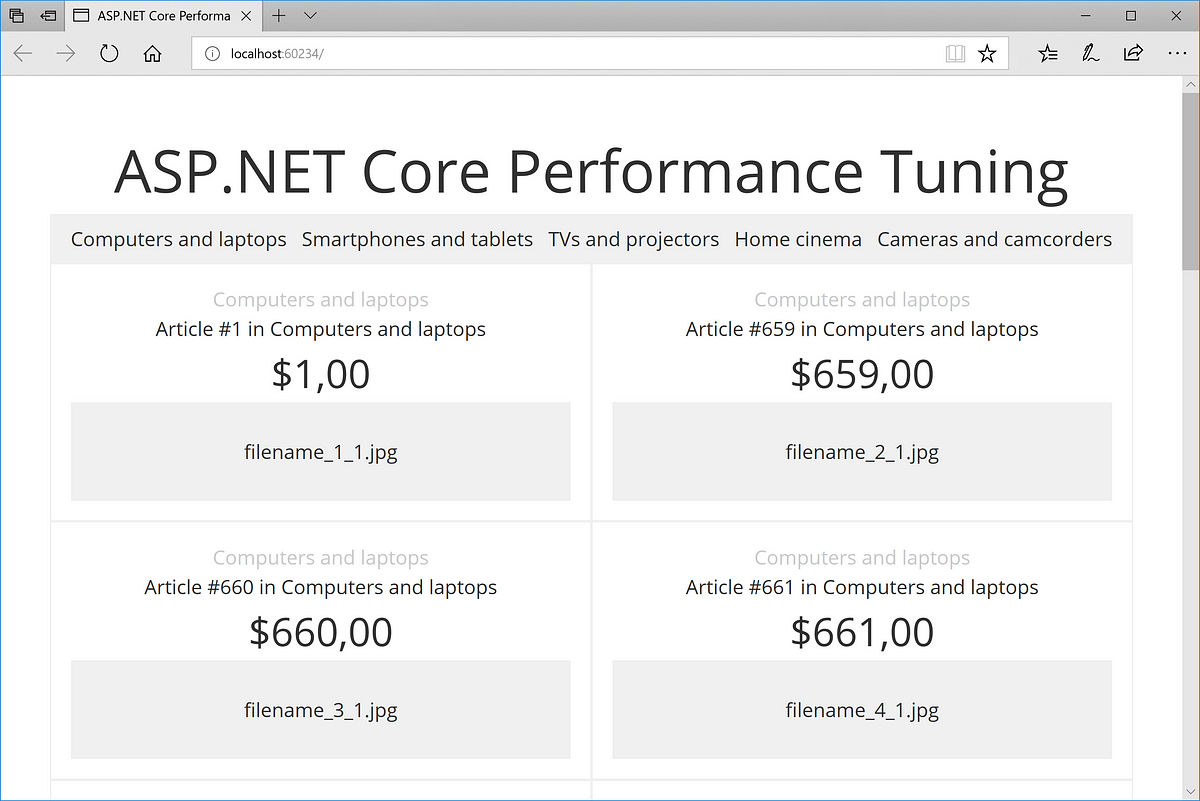Open the Favorites hub icon
Image resolution: width=1200 pixels, height=801 pixels.
1047,54
